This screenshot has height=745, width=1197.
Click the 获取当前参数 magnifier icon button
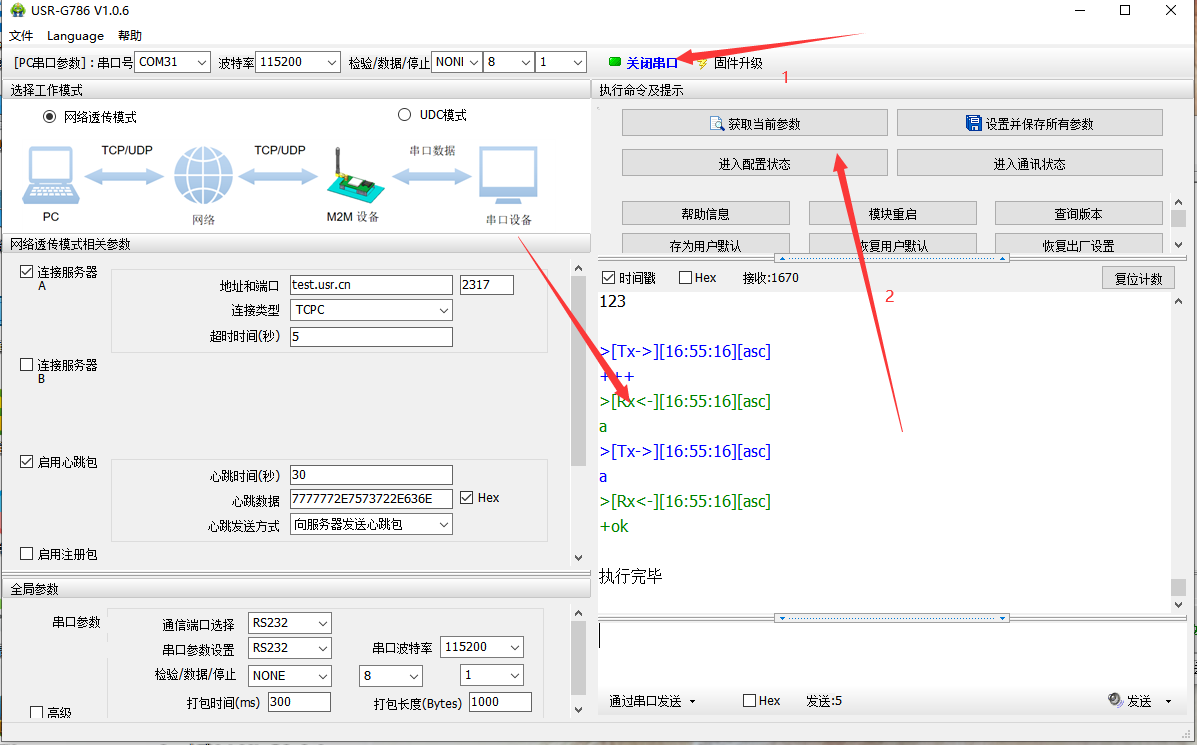pos(716,124)
